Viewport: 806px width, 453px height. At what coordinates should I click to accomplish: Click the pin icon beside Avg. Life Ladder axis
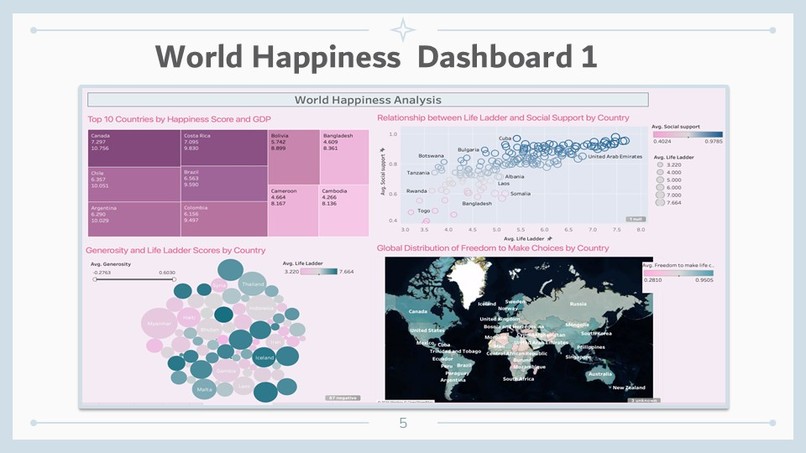(x=550, y=239)
